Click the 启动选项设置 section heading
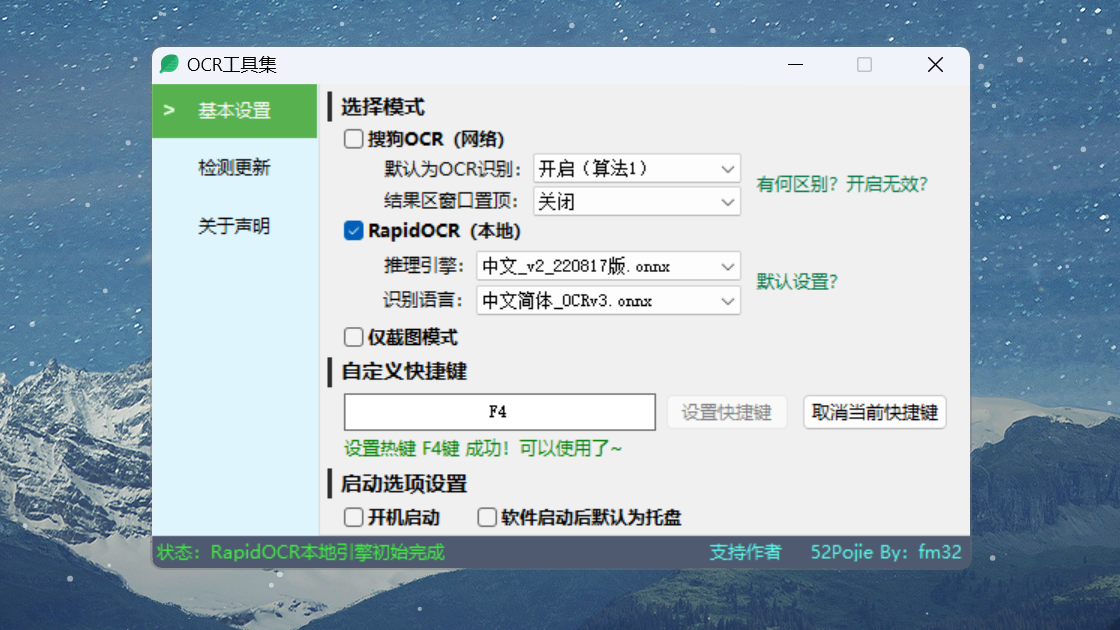 click(x=404, y=484)
